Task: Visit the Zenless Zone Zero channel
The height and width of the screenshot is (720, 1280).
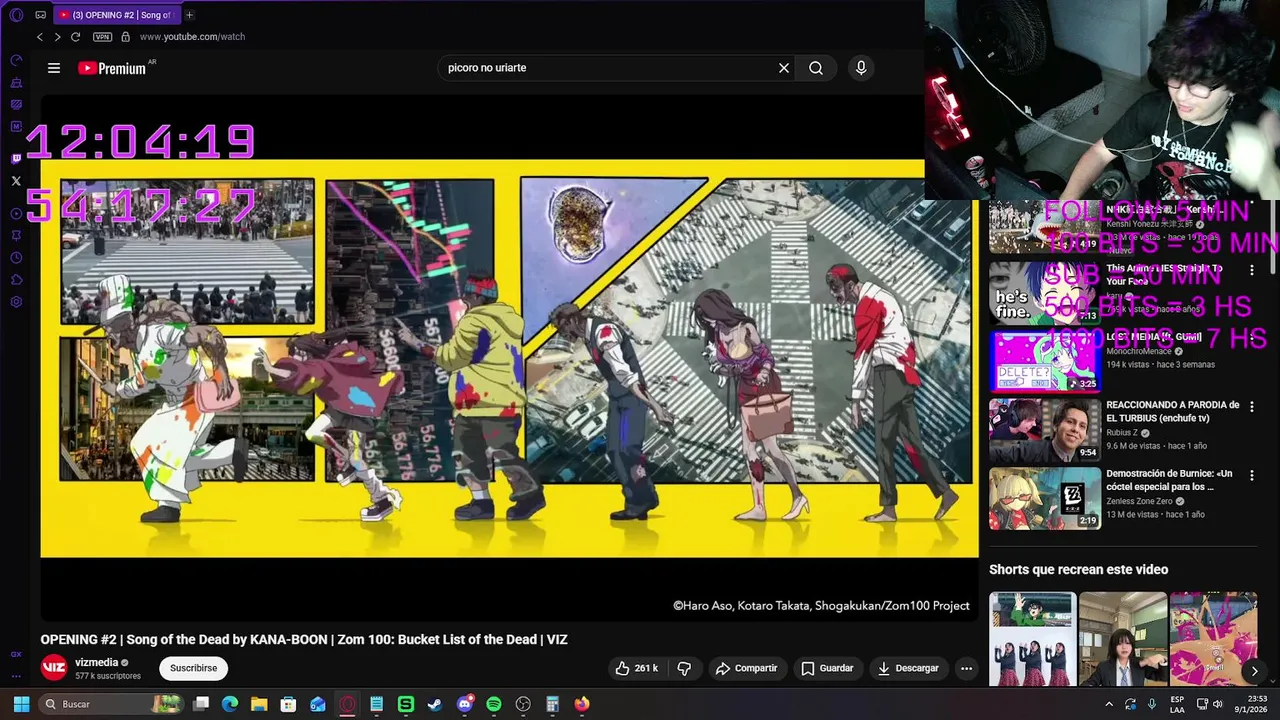Action: 1139,501
